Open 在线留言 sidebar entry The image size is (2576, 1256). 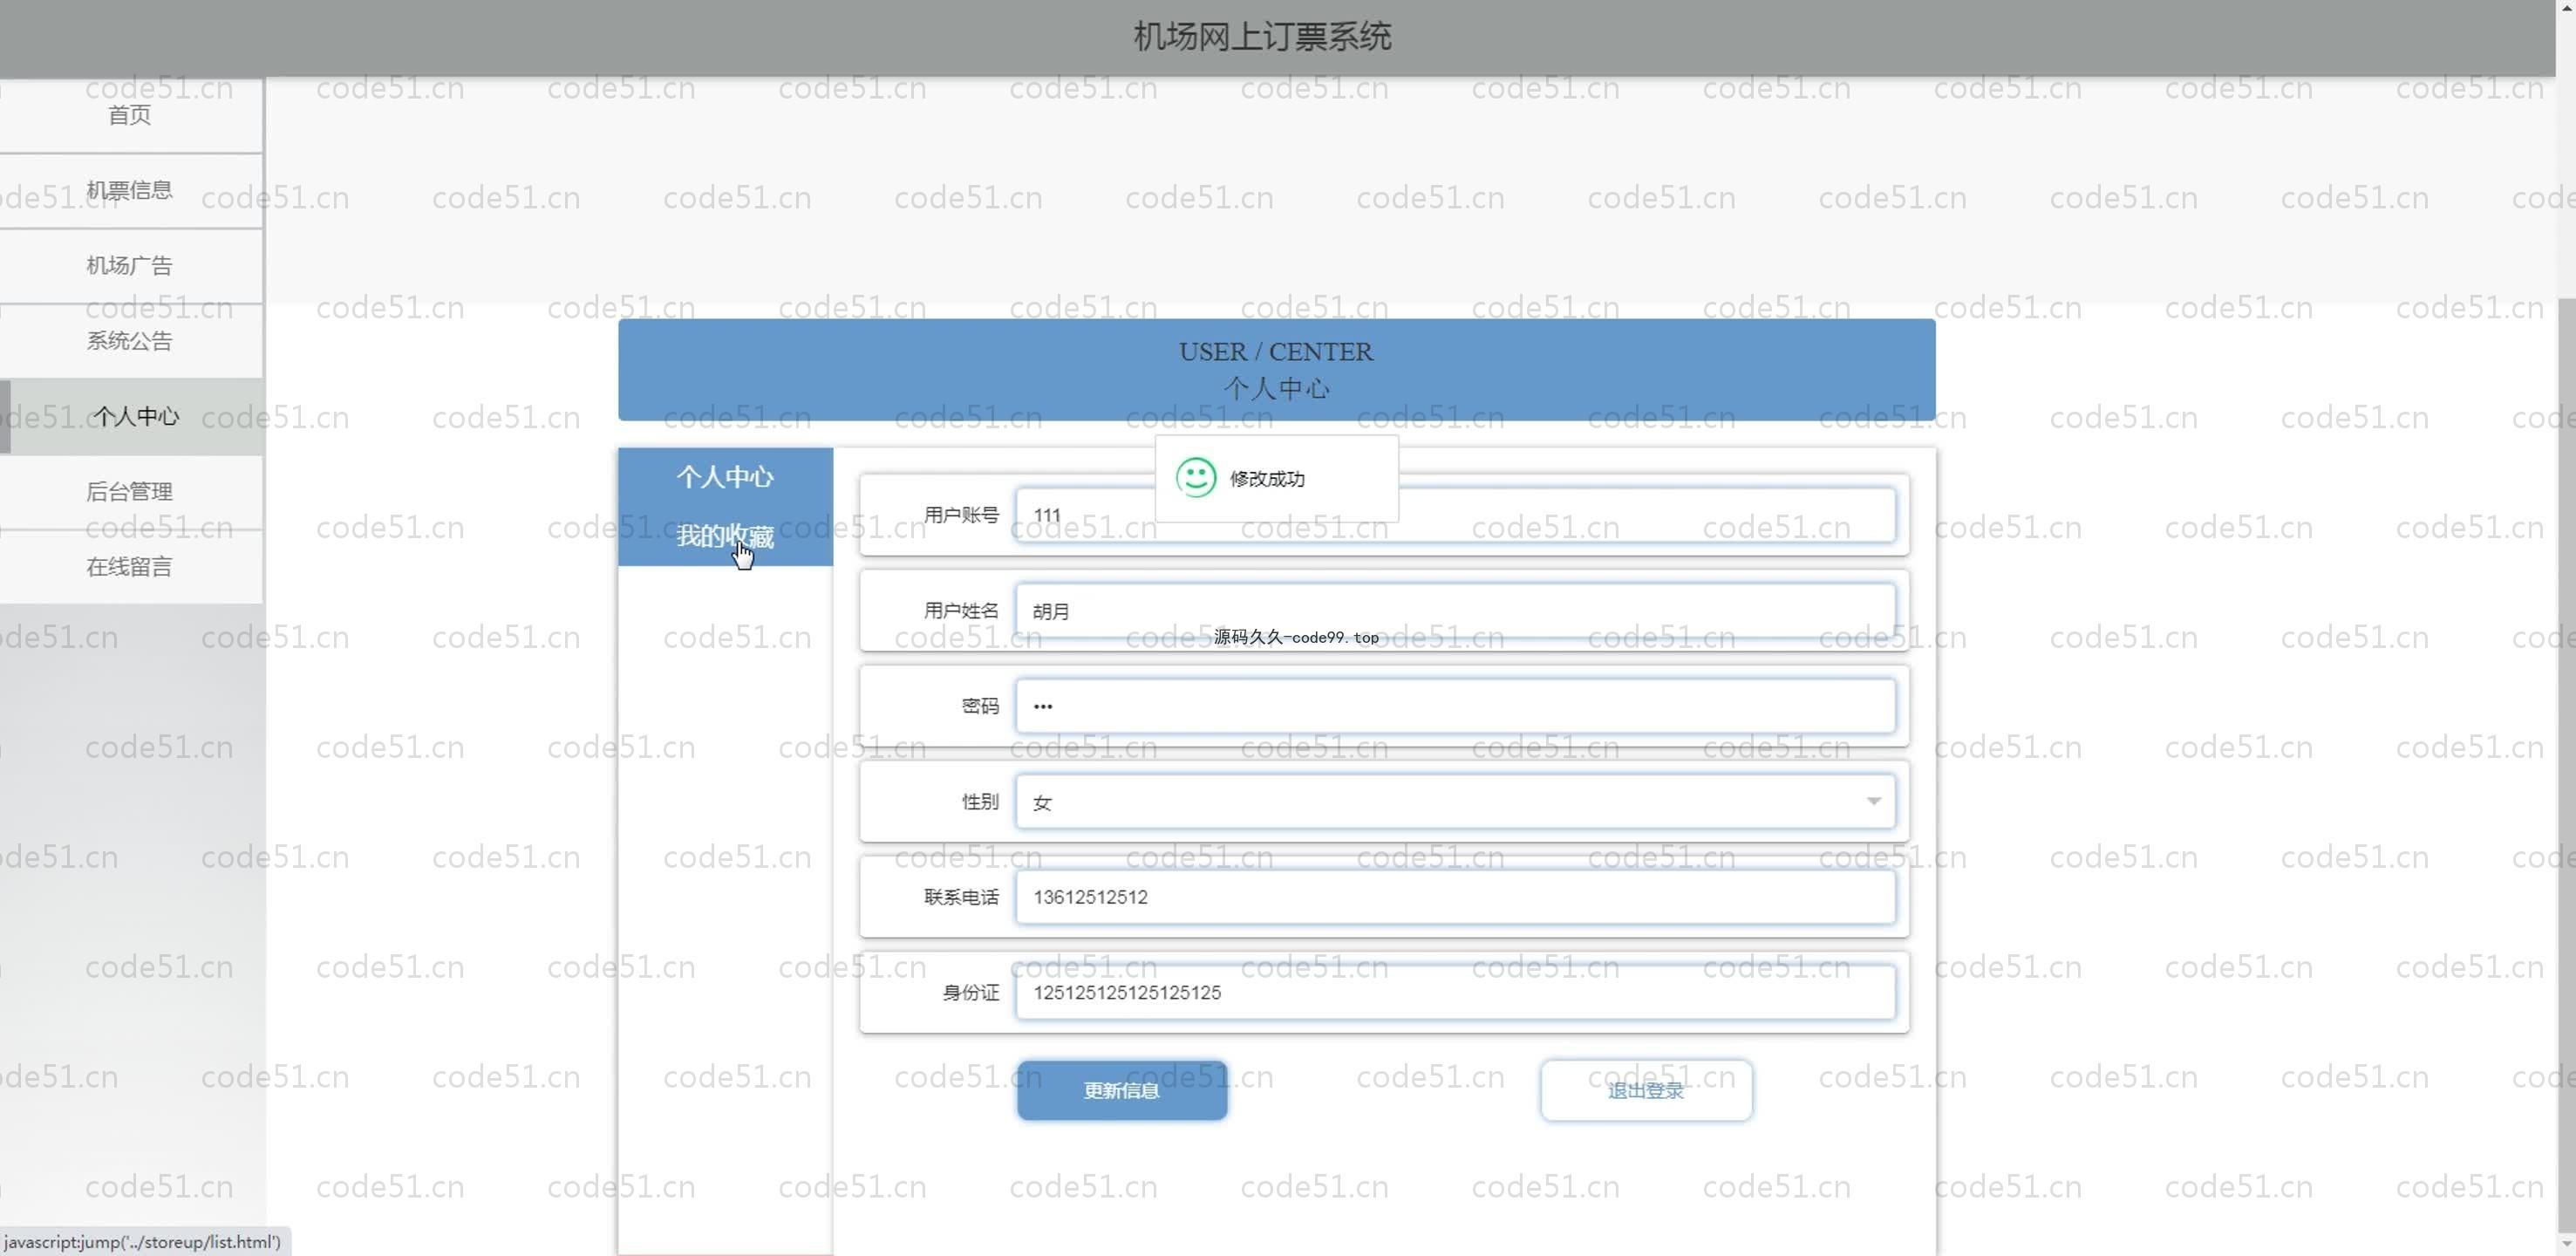coord(130,567)
